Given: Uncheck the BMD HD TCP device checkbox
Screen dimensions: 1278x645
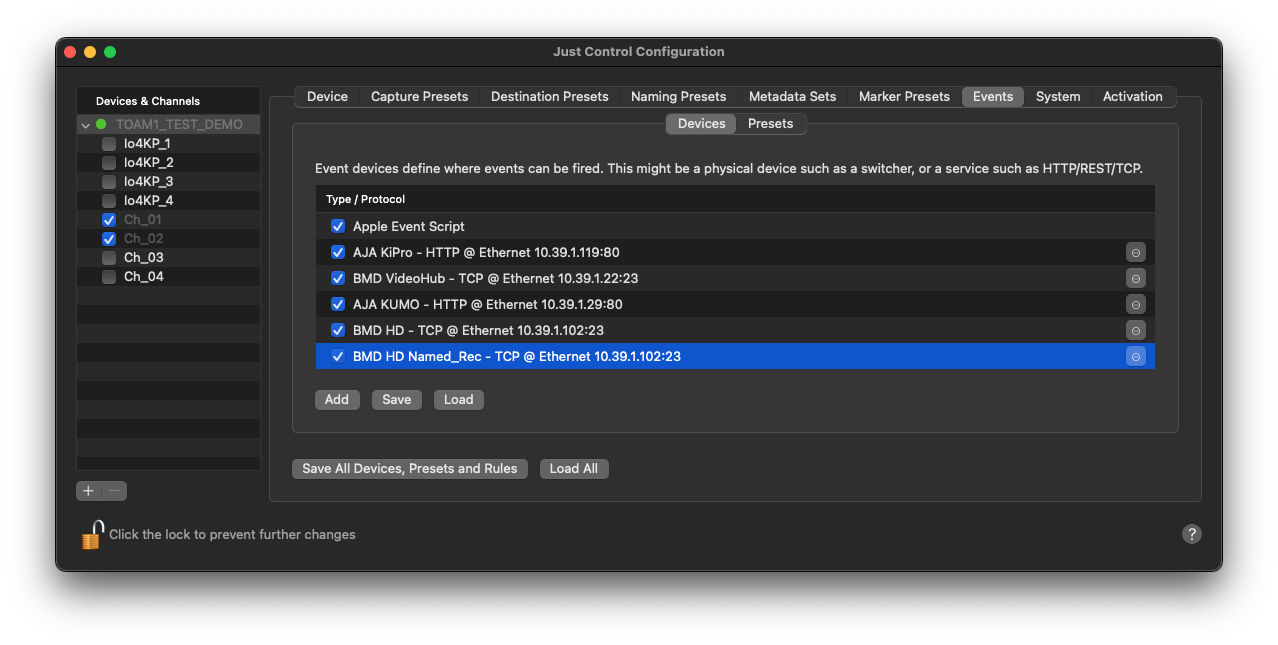Looking at the screenshot, I should (338, 331).
